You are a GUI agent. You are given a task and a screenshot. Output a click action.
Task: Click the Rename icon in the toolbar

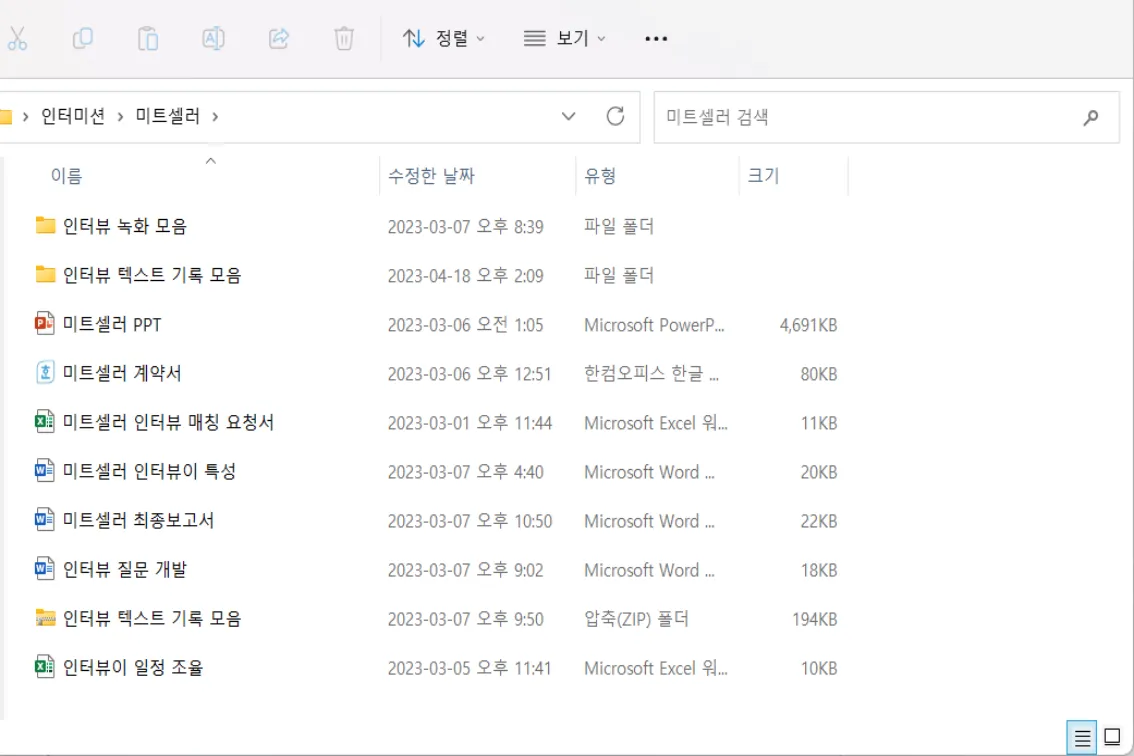[x=213, y=38]
